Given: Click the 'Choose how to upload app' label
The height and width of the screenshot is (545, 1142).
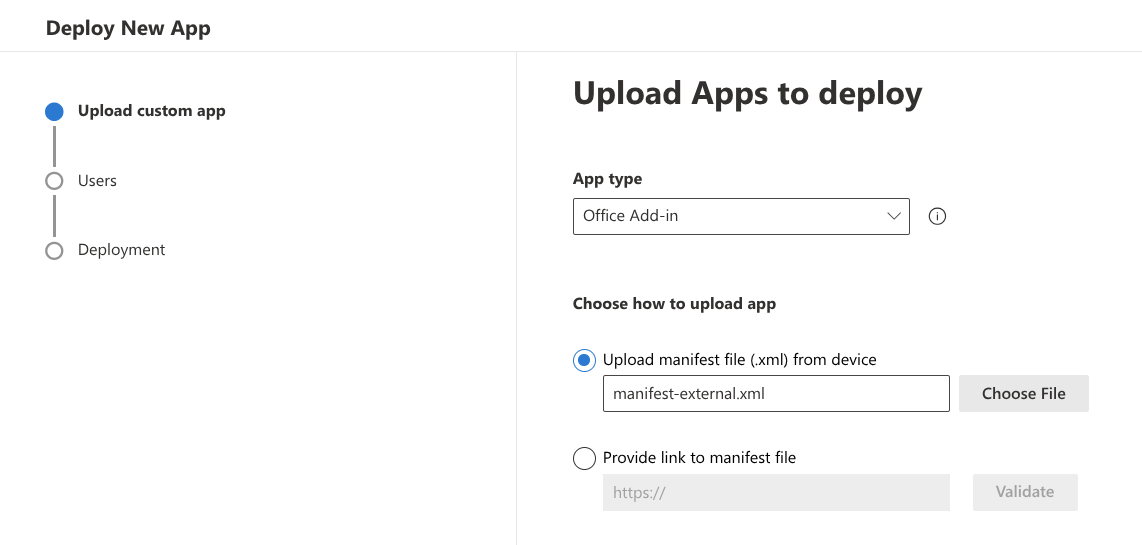Looking at the screenshot, I should tap(674, 304).
